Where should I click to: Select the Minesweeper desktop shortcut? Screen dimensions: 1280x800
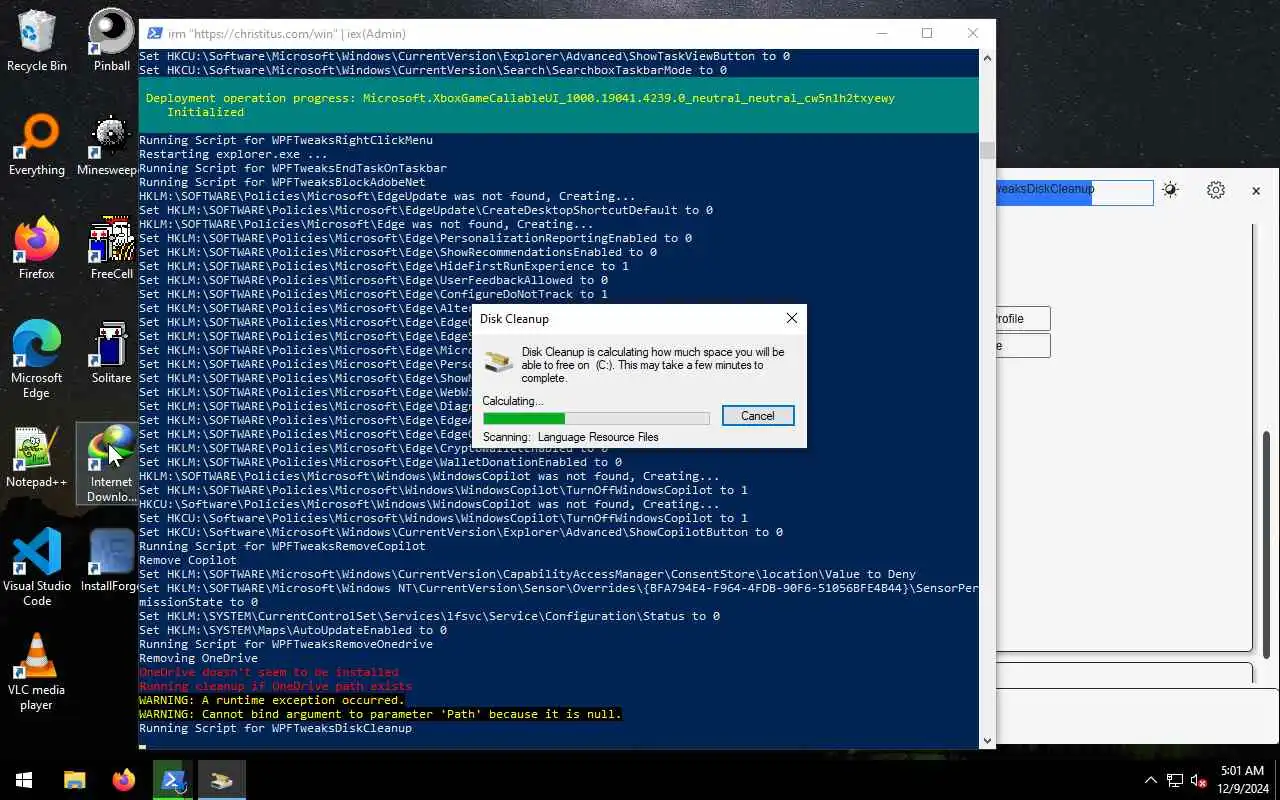109,146
